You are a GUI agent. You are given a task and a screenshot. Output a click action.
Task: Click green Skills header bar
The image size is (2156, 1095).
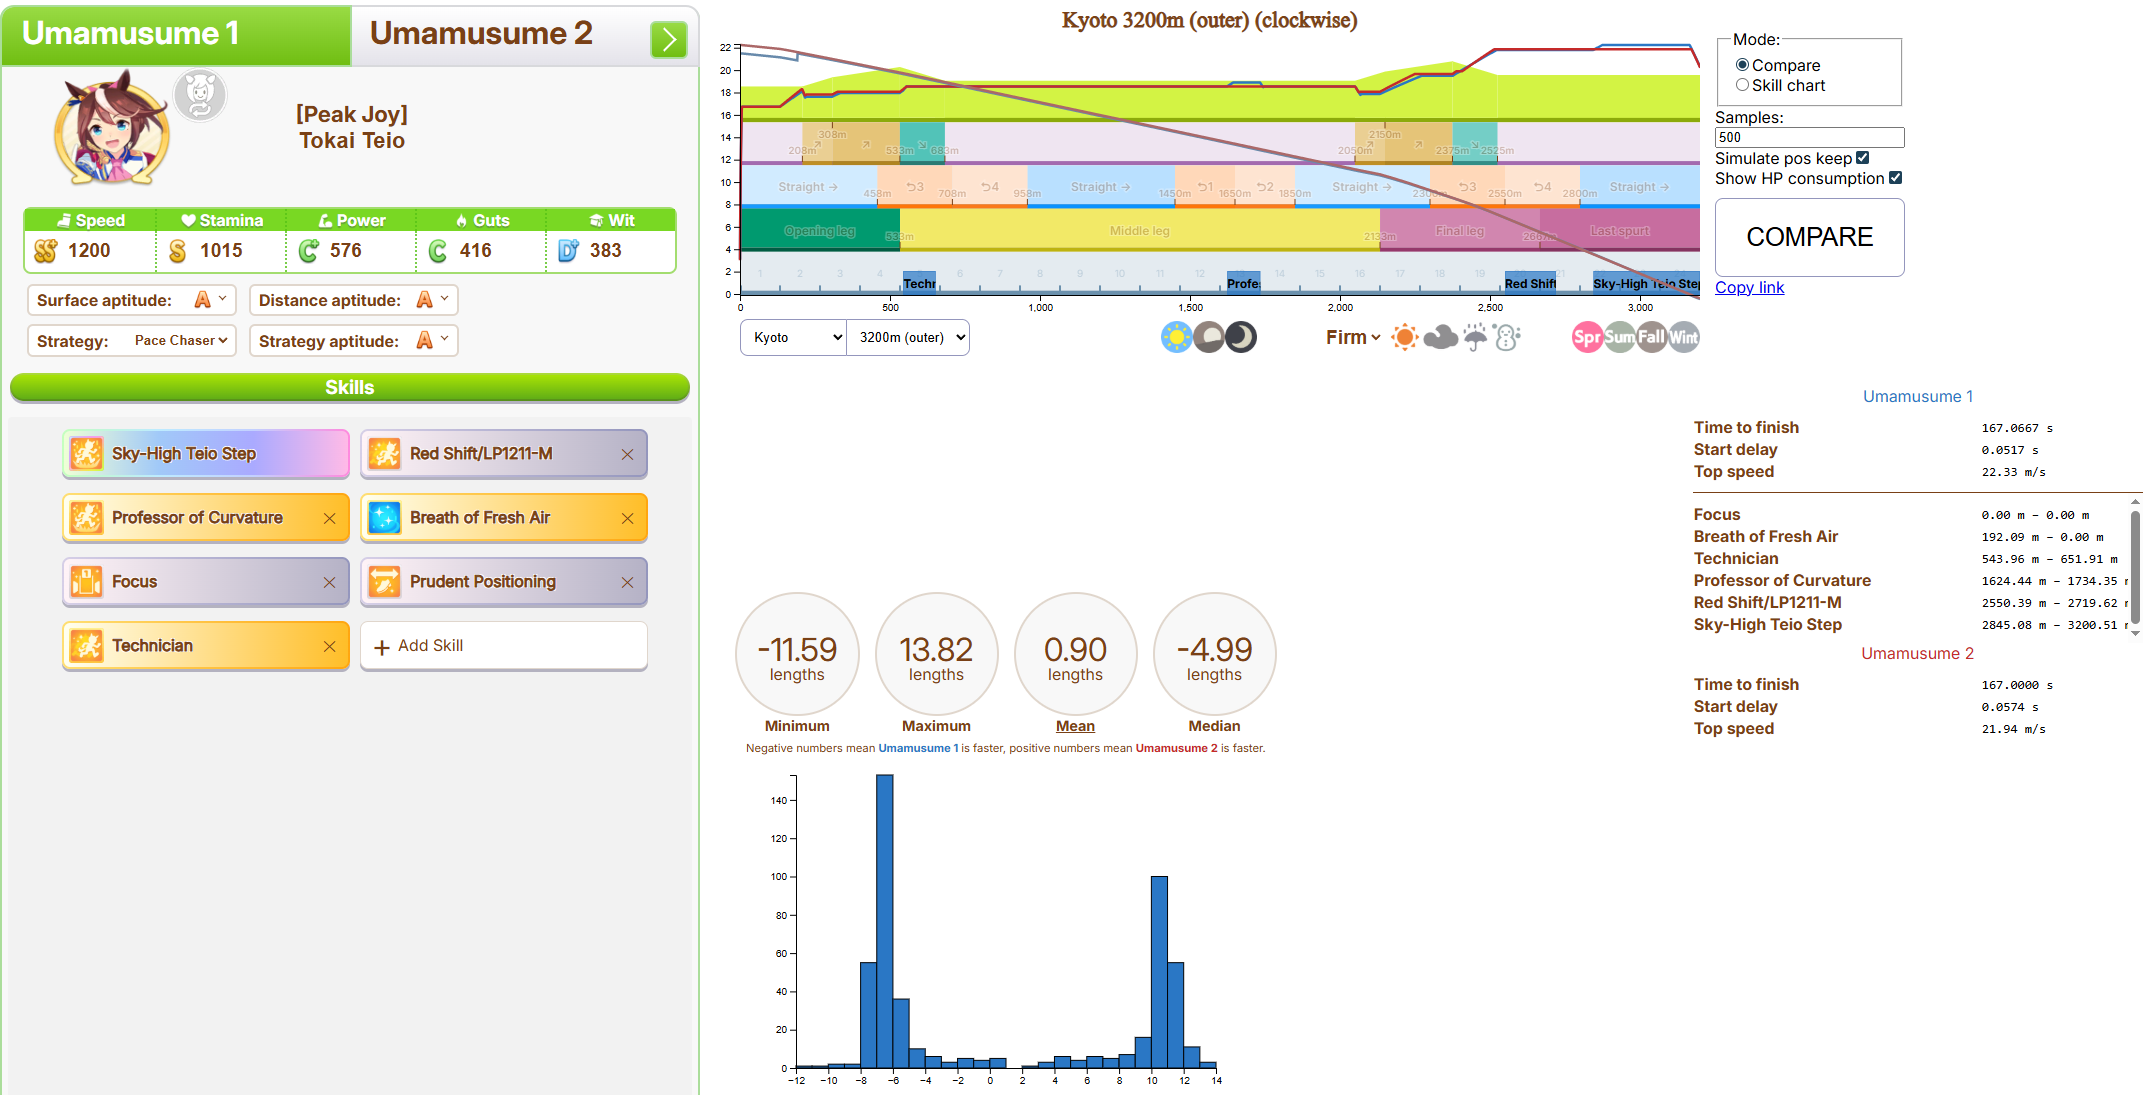click(350, 388)
